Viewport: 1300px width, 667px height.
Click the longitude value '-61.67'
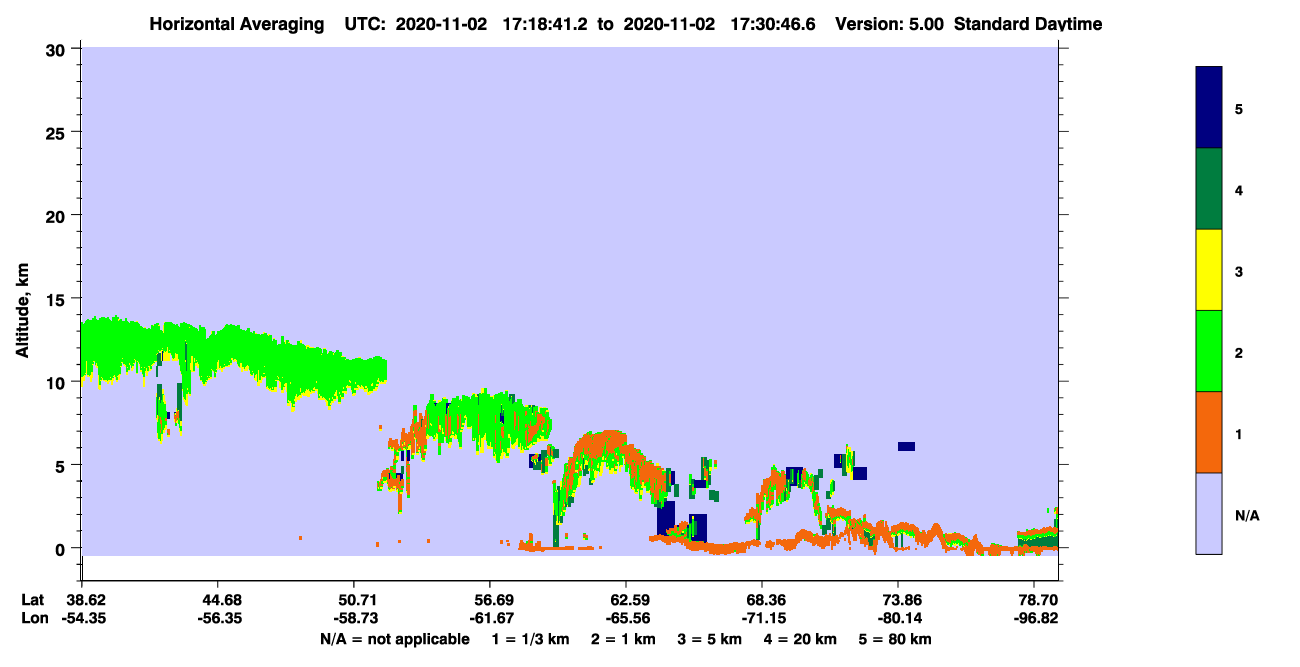pyautogui.click(x=490, y=618)
